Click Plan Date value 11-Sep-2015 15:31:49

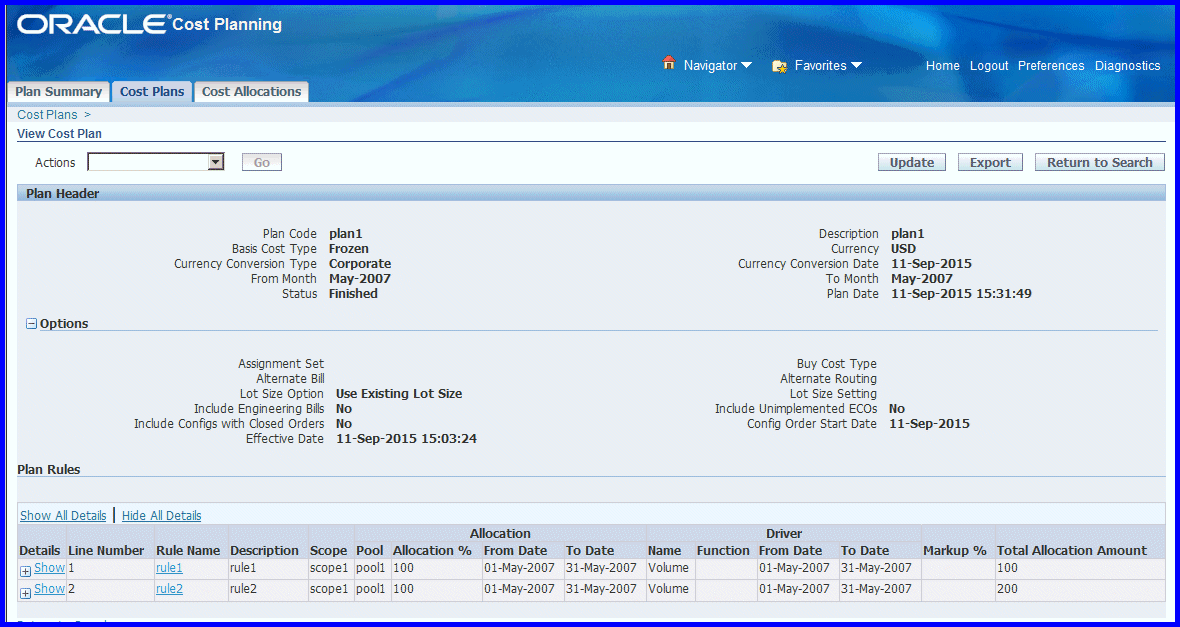point(961,294)
